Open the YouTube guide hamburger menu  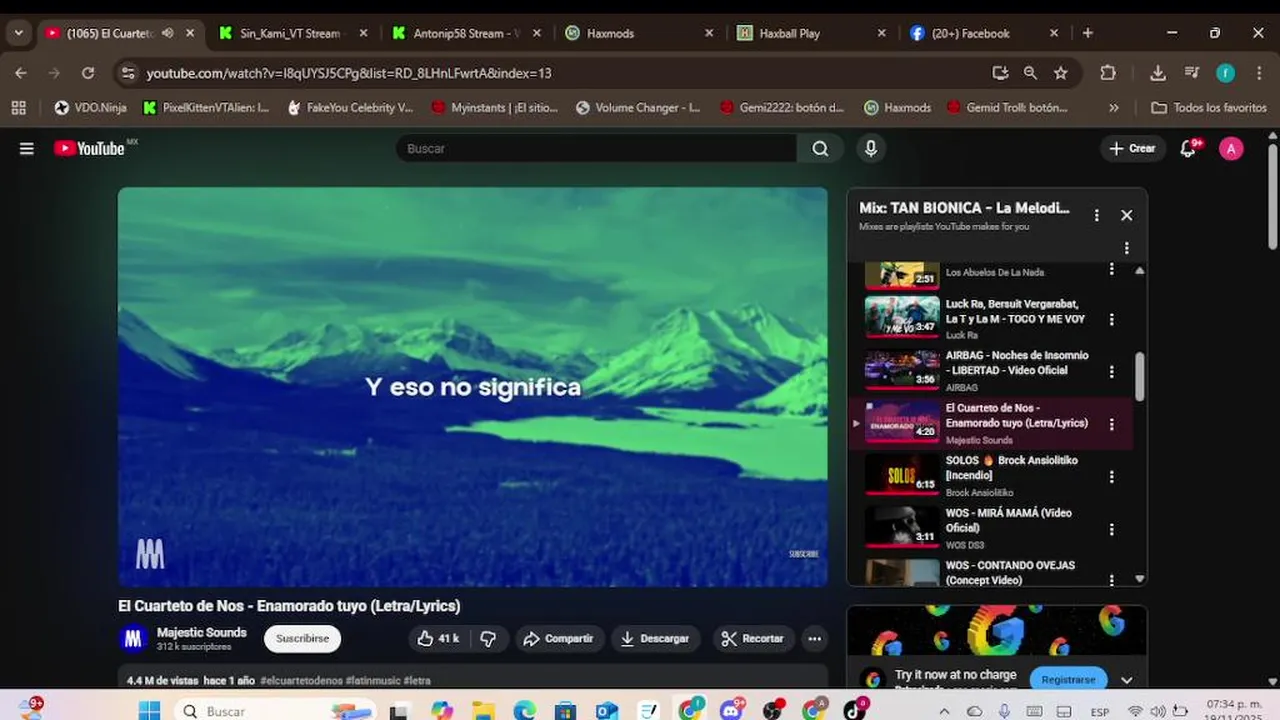tap(27, 148)
